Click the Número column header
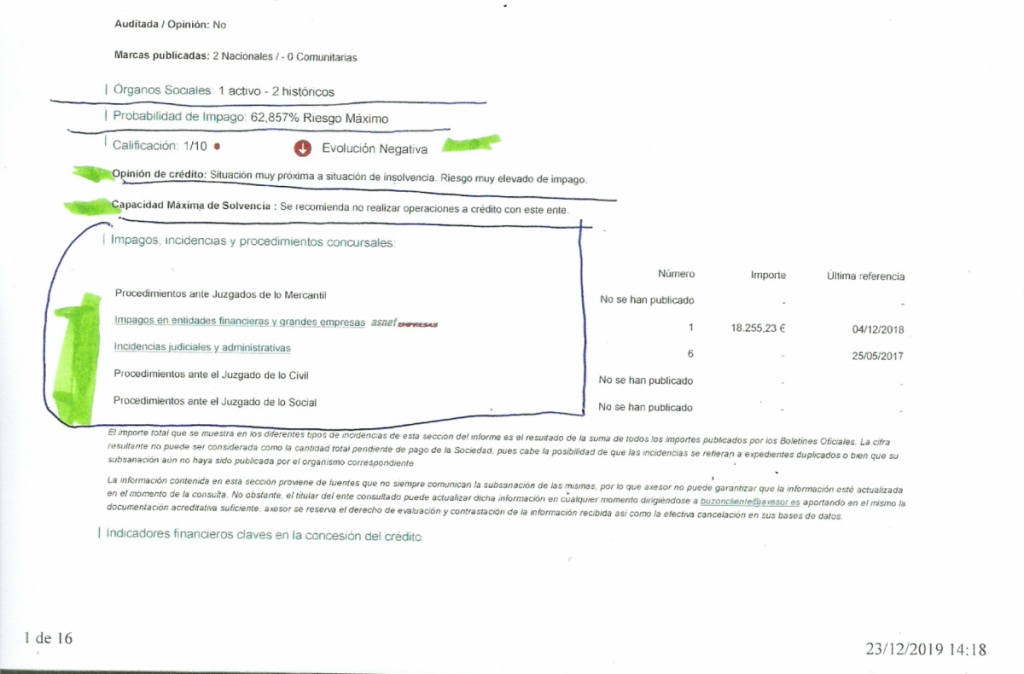1024x674 pixels. tap(676, 274)
